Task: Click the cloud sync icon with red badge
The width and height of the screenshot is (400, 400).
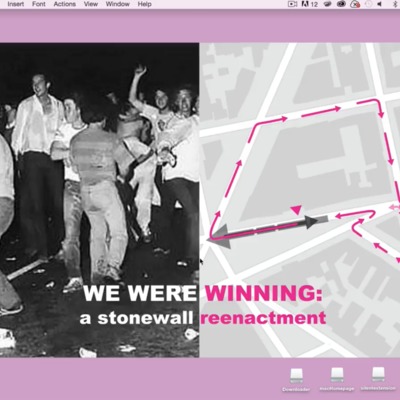Action: pos(354,4)
